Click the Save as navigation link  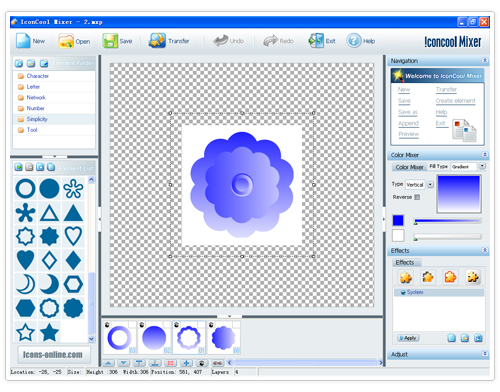[408, 112]
